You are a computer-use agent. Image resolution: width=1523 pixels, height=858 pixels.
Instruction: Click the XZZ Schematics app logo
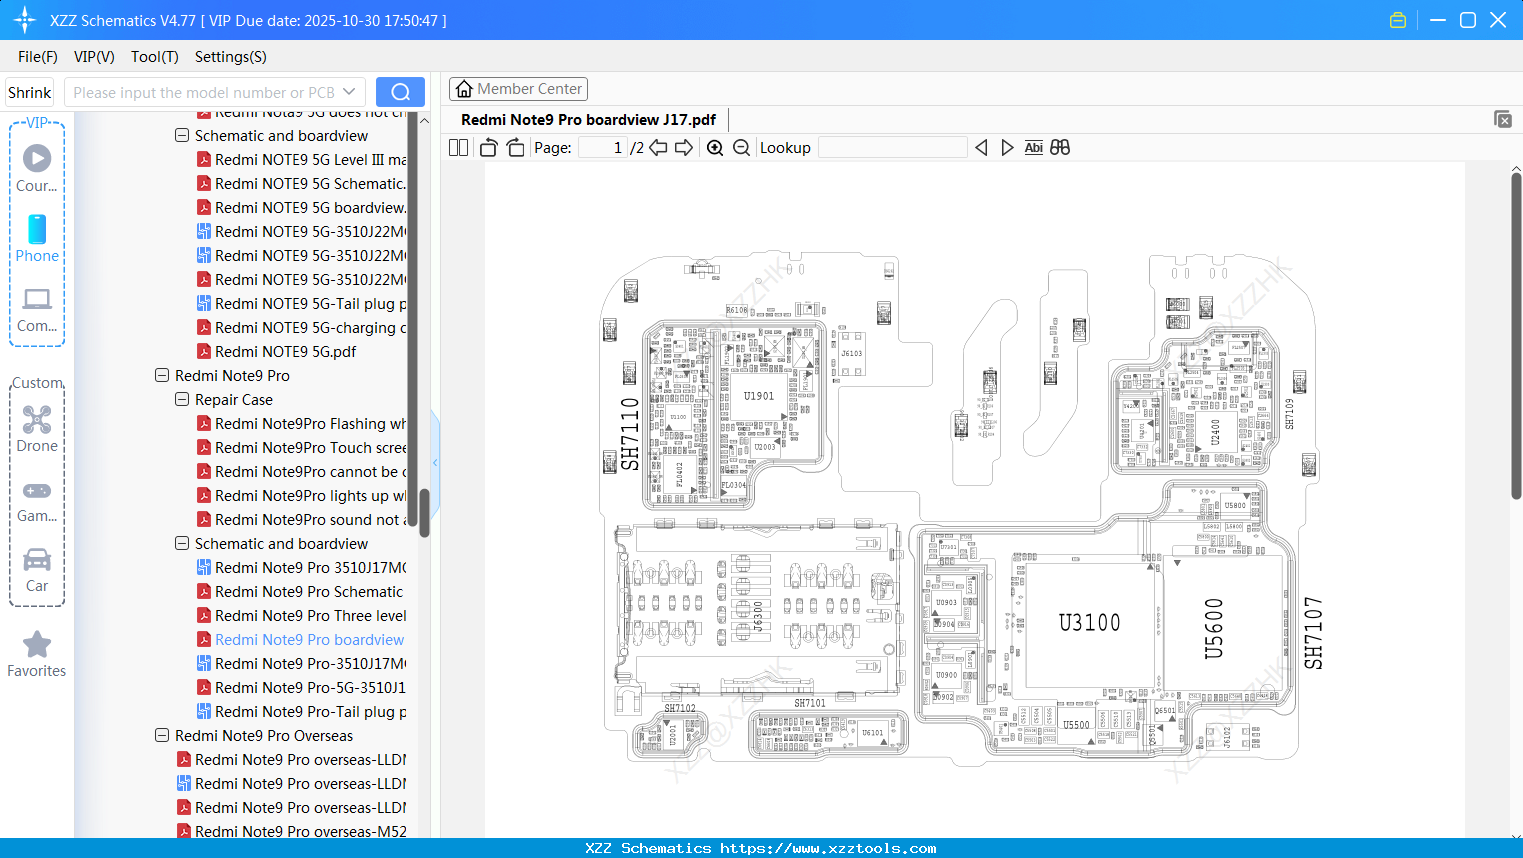25,20
